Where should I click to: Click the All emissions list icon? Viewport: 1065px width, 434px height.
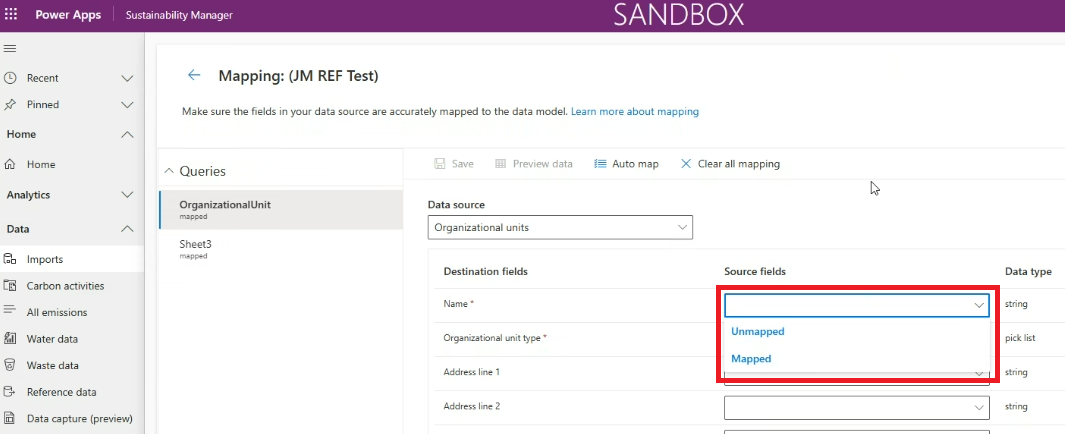(x=10, y=312)
